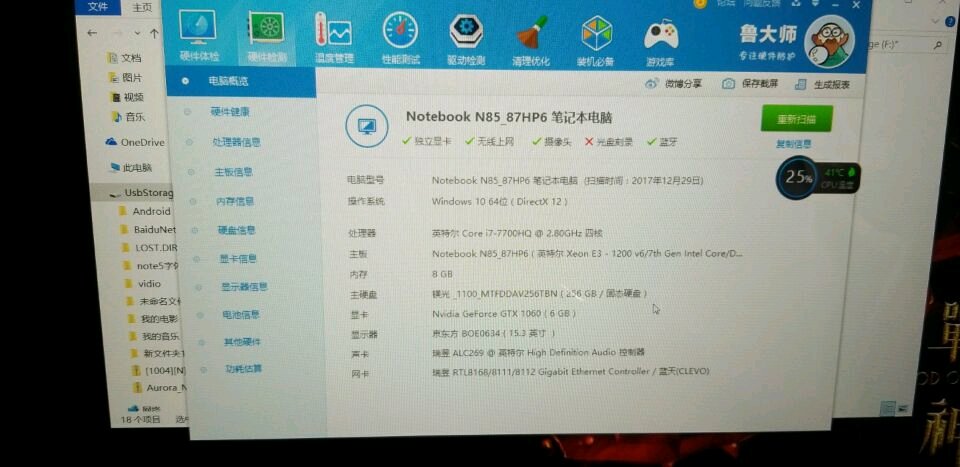Open the 论坛 link in Ludashi title bar
960x467 pixels.
[x=725, y=3]
